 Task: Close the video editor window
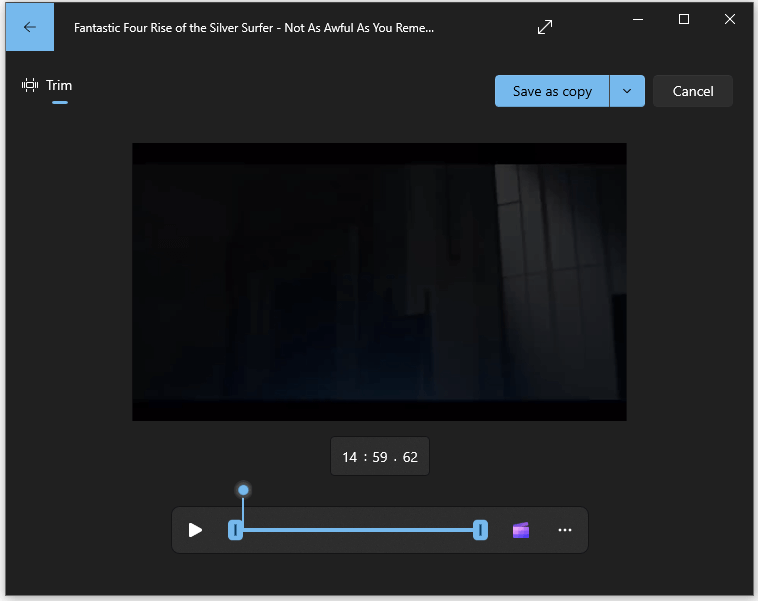(x=729, y=19)
